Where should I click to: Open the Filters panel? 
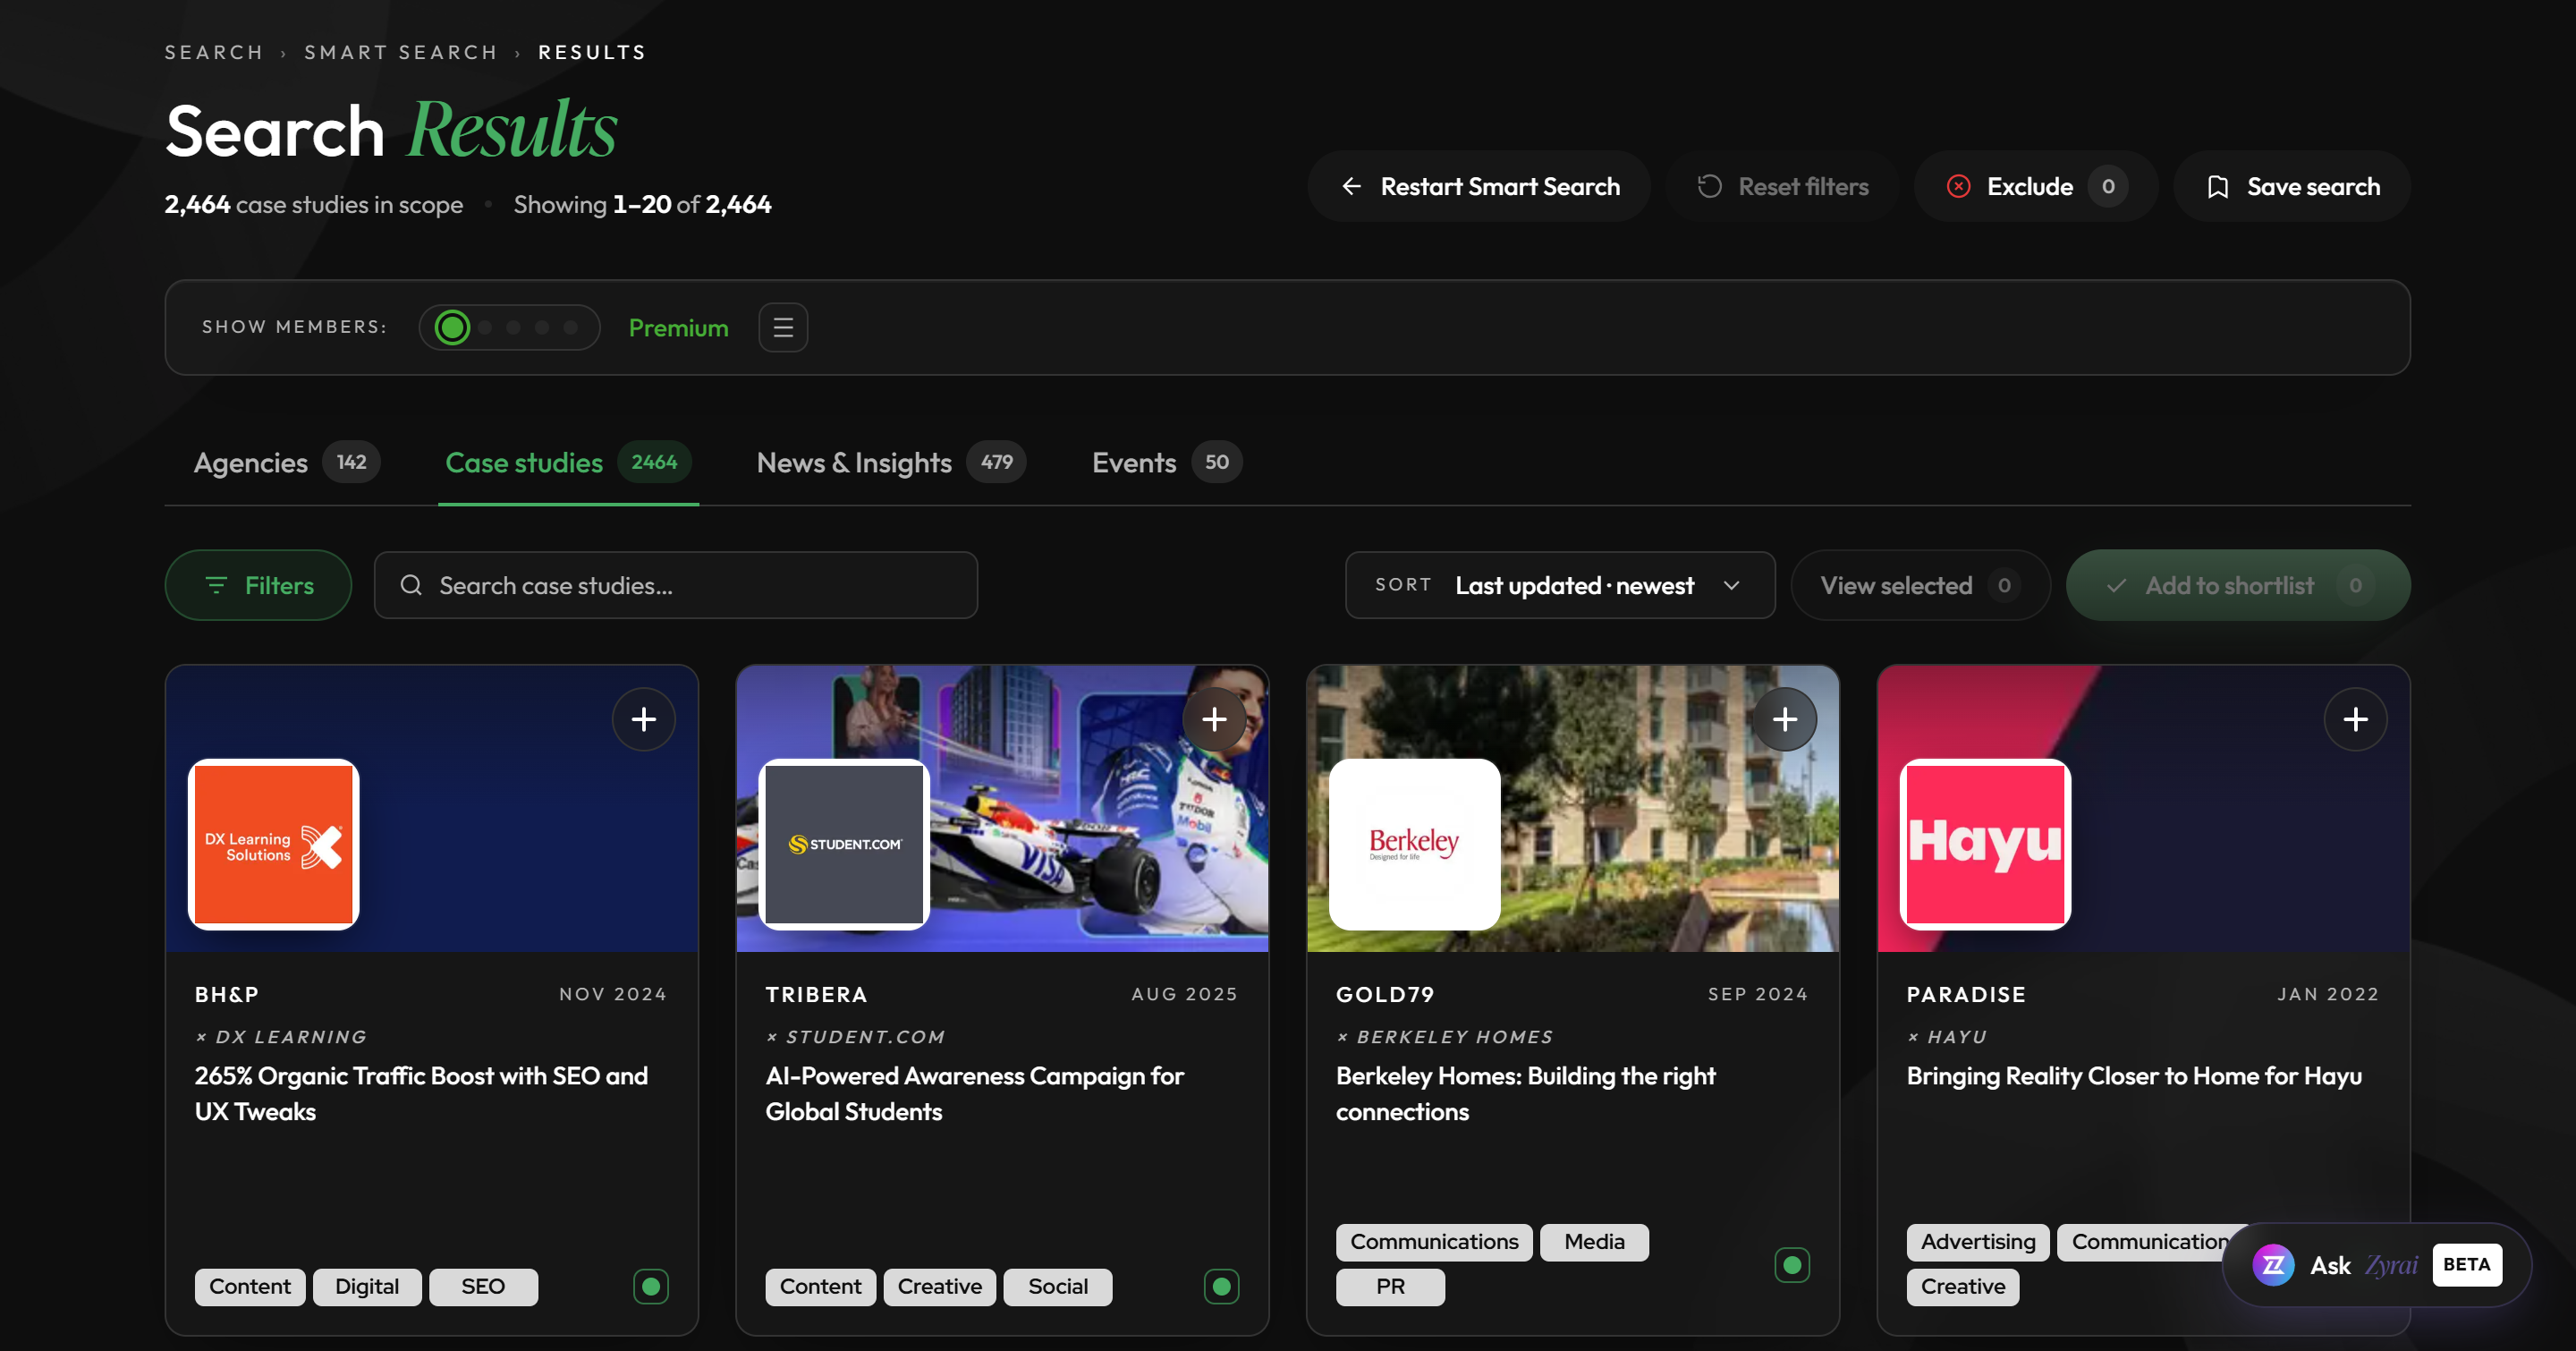pyautogui.click(x=258, y=585)
